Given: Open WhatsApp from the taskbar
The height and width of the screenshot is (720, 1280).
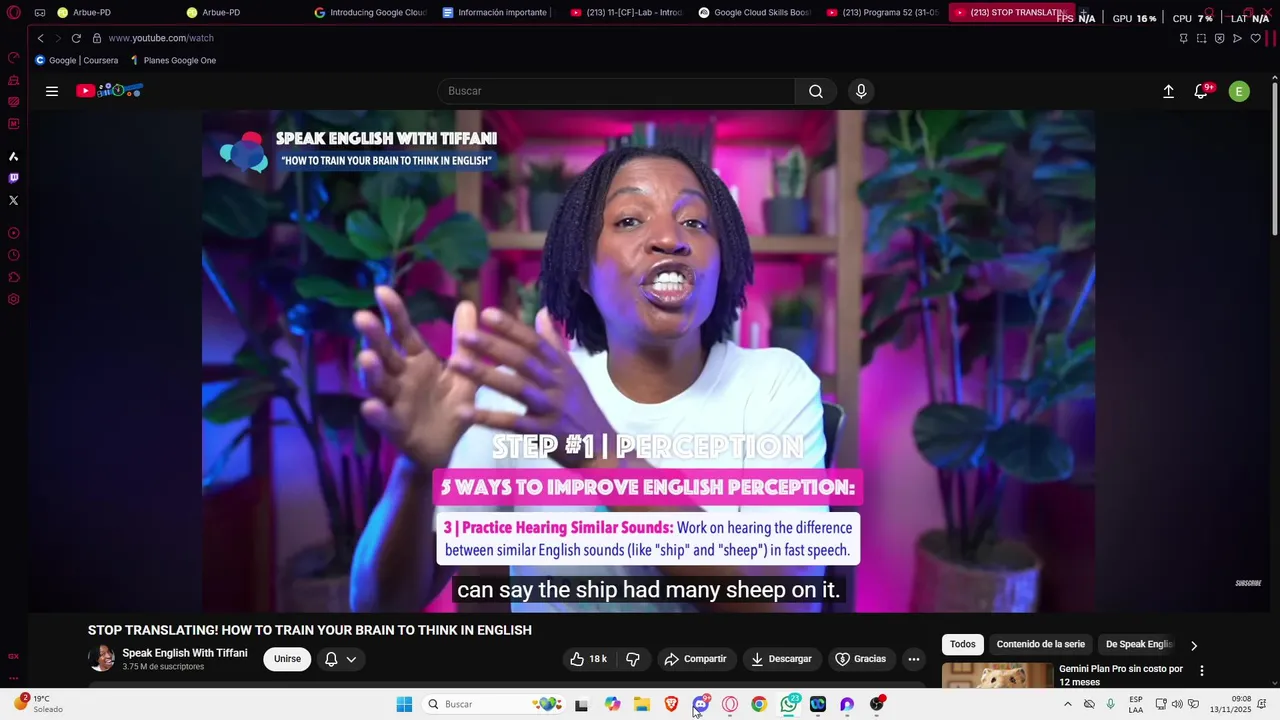Looking at the screenshot, I should pyautogui.click(x=789, y=704).
